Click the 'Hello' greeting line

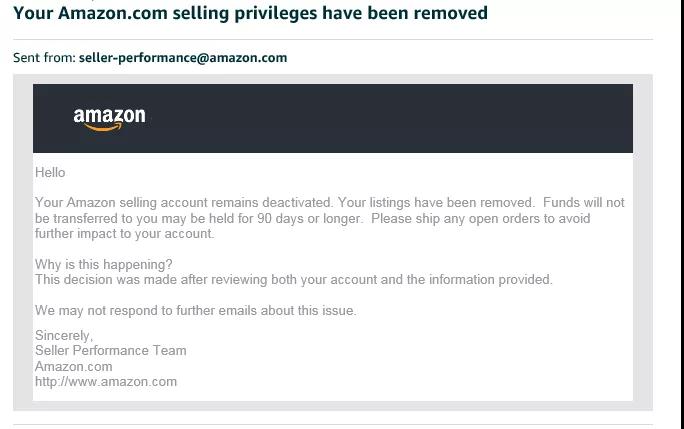coord(50,172)
